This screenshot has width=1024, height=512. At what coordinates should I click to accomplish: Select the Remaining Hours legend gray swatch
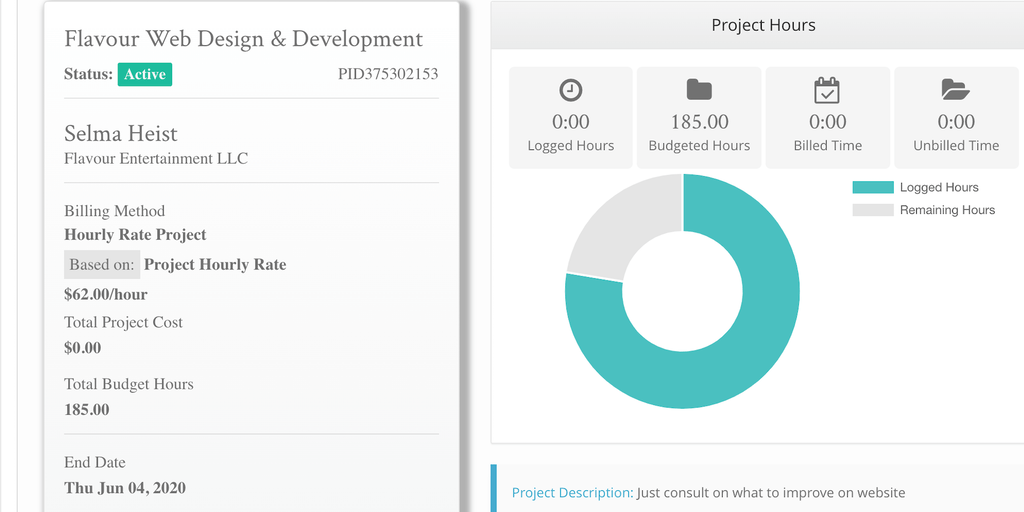(x=872, y=210)
